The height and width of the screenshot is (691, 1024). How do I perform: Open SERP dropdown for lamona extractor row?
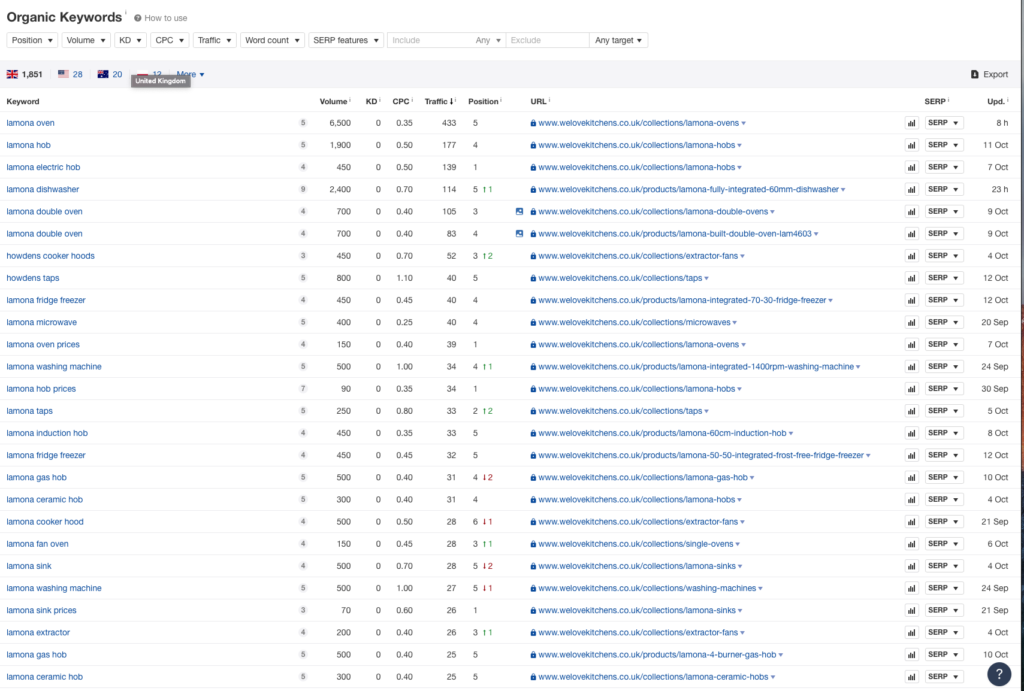tap(944, 632)
